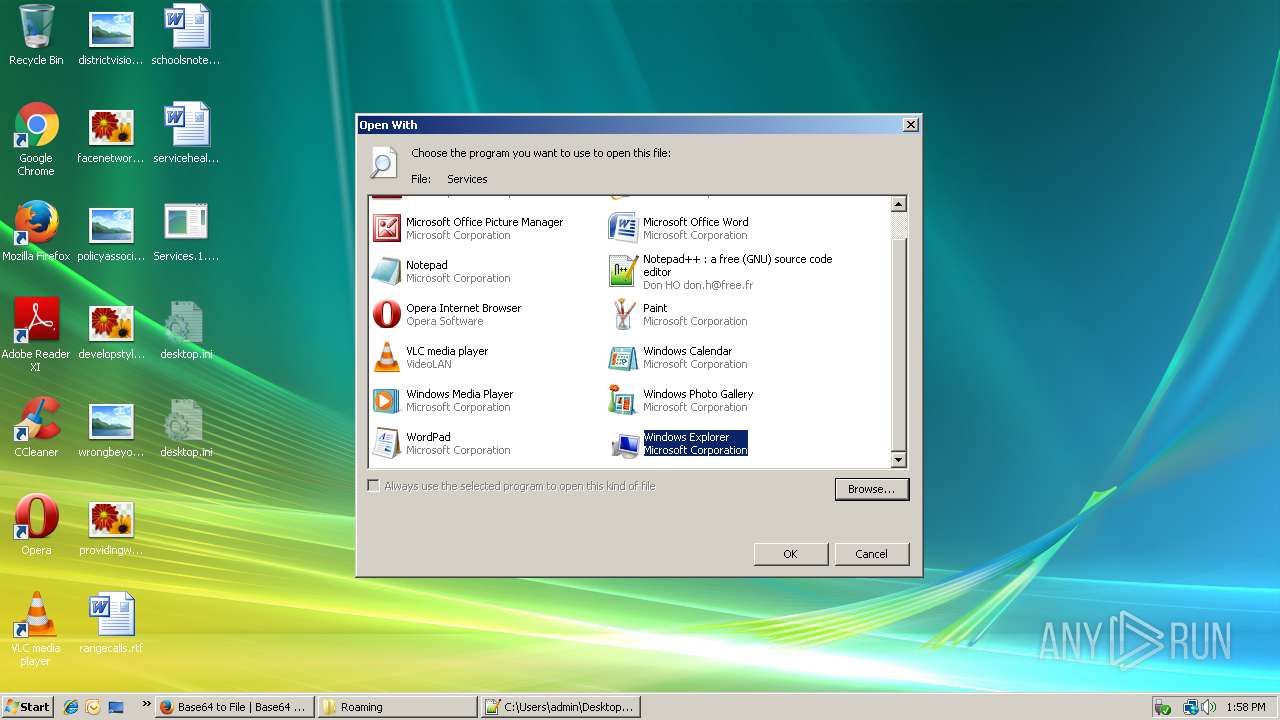Click the Show Desktop quick launch icon
Viewport: 1280px width, 720px height.
pyautogui.click(x=116, y=707)
